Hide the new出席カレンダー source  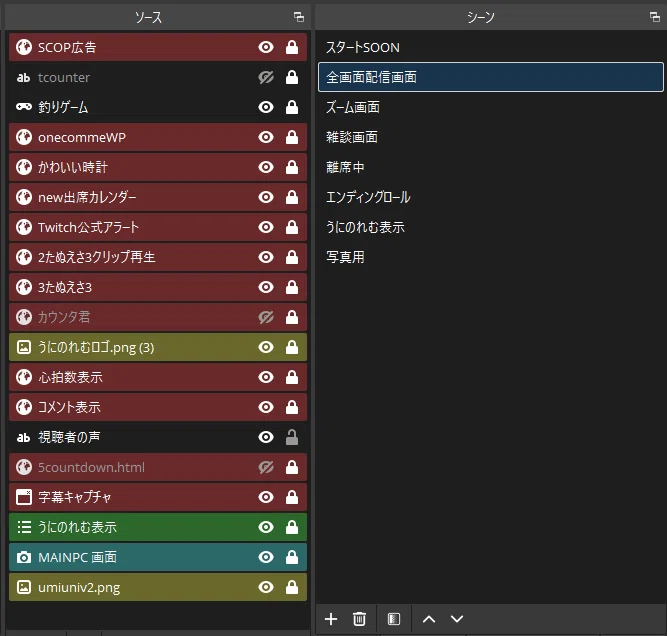[266, 197]
